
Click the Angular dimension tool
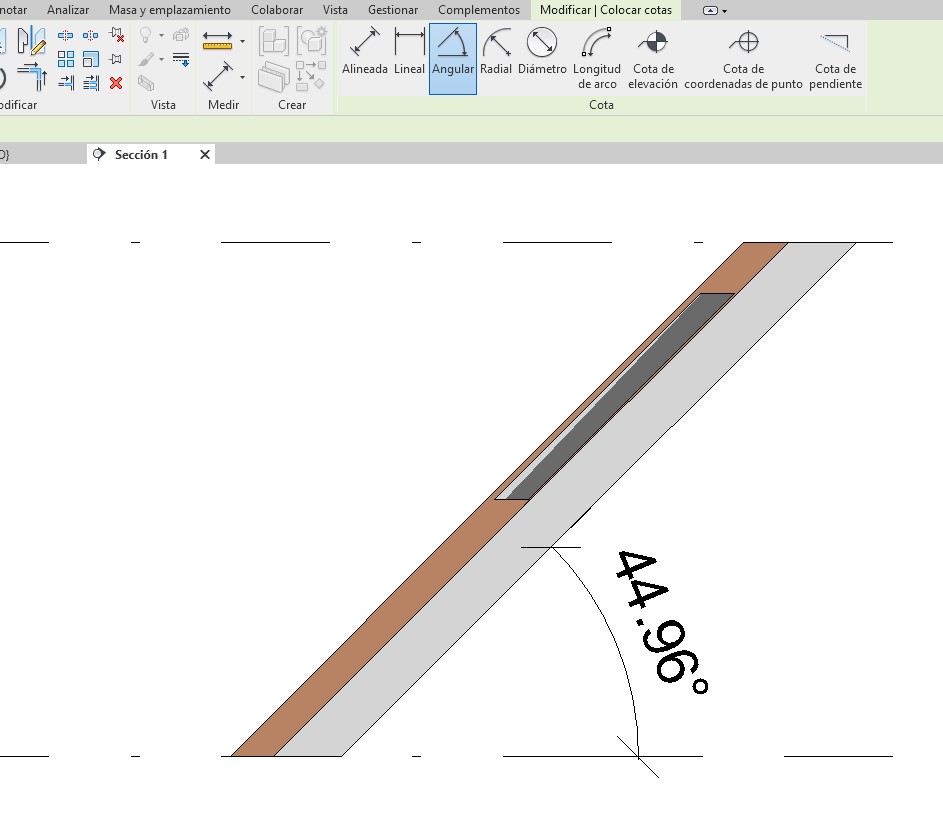pos(453,53)
